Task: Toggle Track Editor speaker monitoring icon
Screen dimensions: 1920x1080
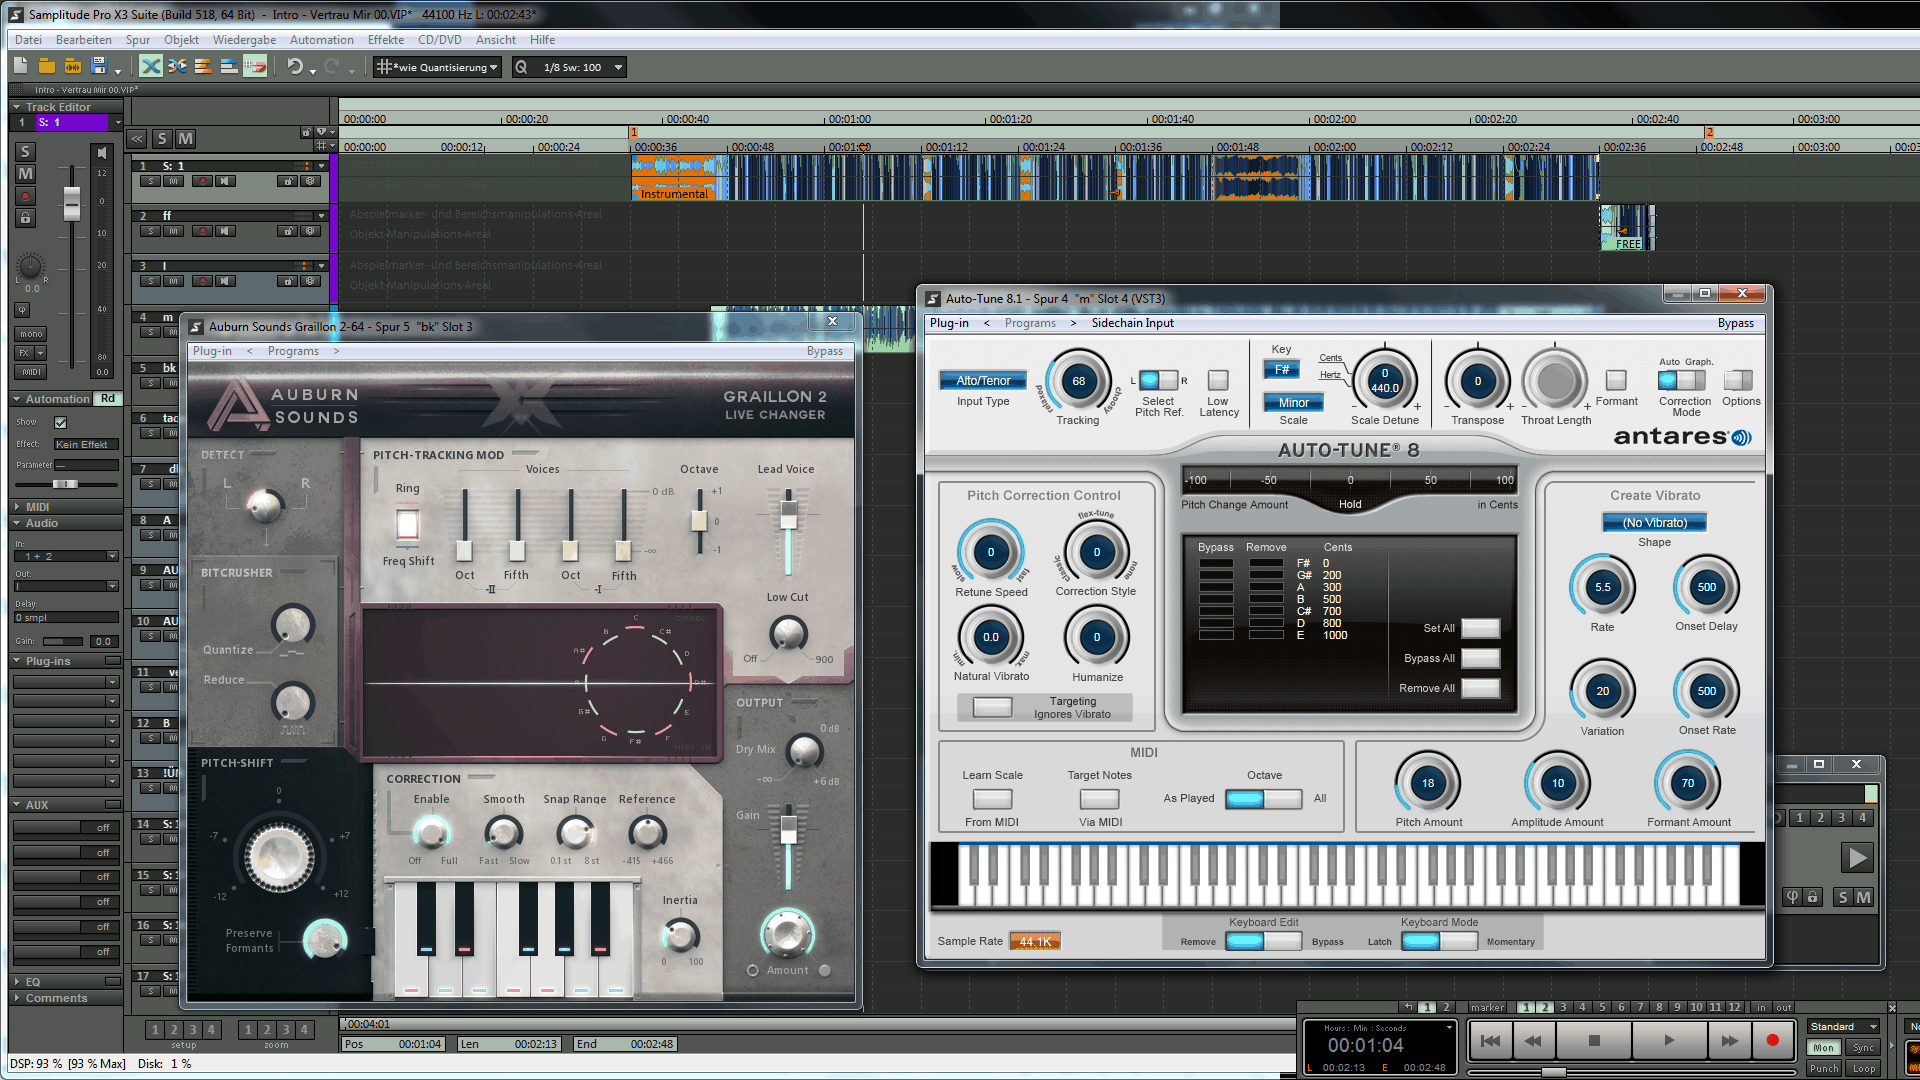Action: pyautogui.click(x=101, y=152)
